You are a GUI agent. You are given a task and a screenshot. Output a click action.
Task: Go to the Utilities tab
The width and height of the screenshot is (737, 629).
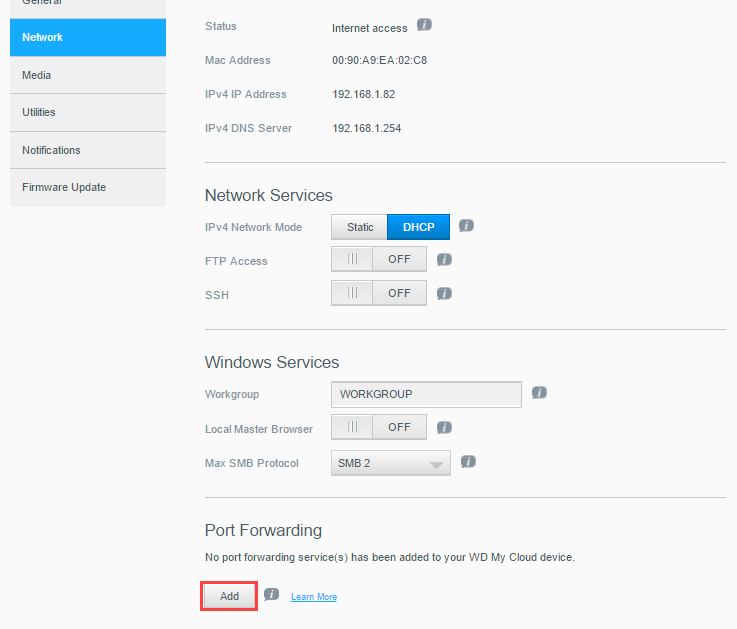coord(88,112)
